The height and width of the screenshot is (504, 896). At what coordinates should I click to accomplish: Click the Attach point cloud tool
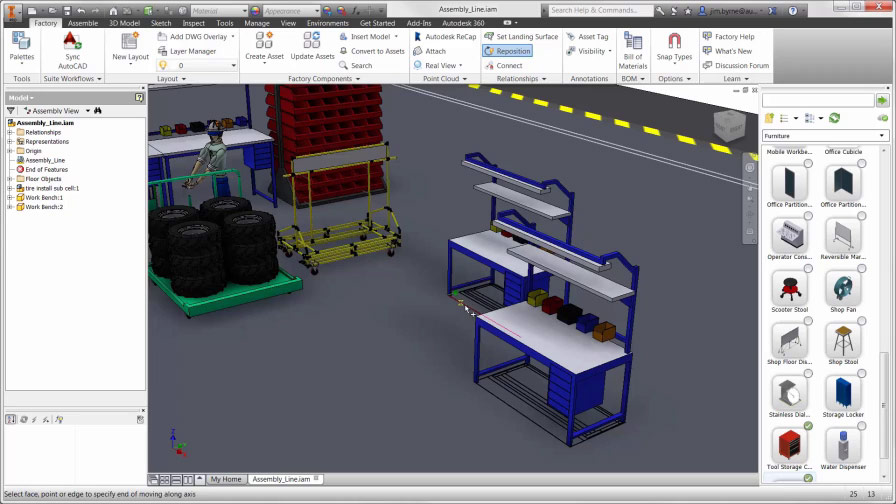[430, 51]
